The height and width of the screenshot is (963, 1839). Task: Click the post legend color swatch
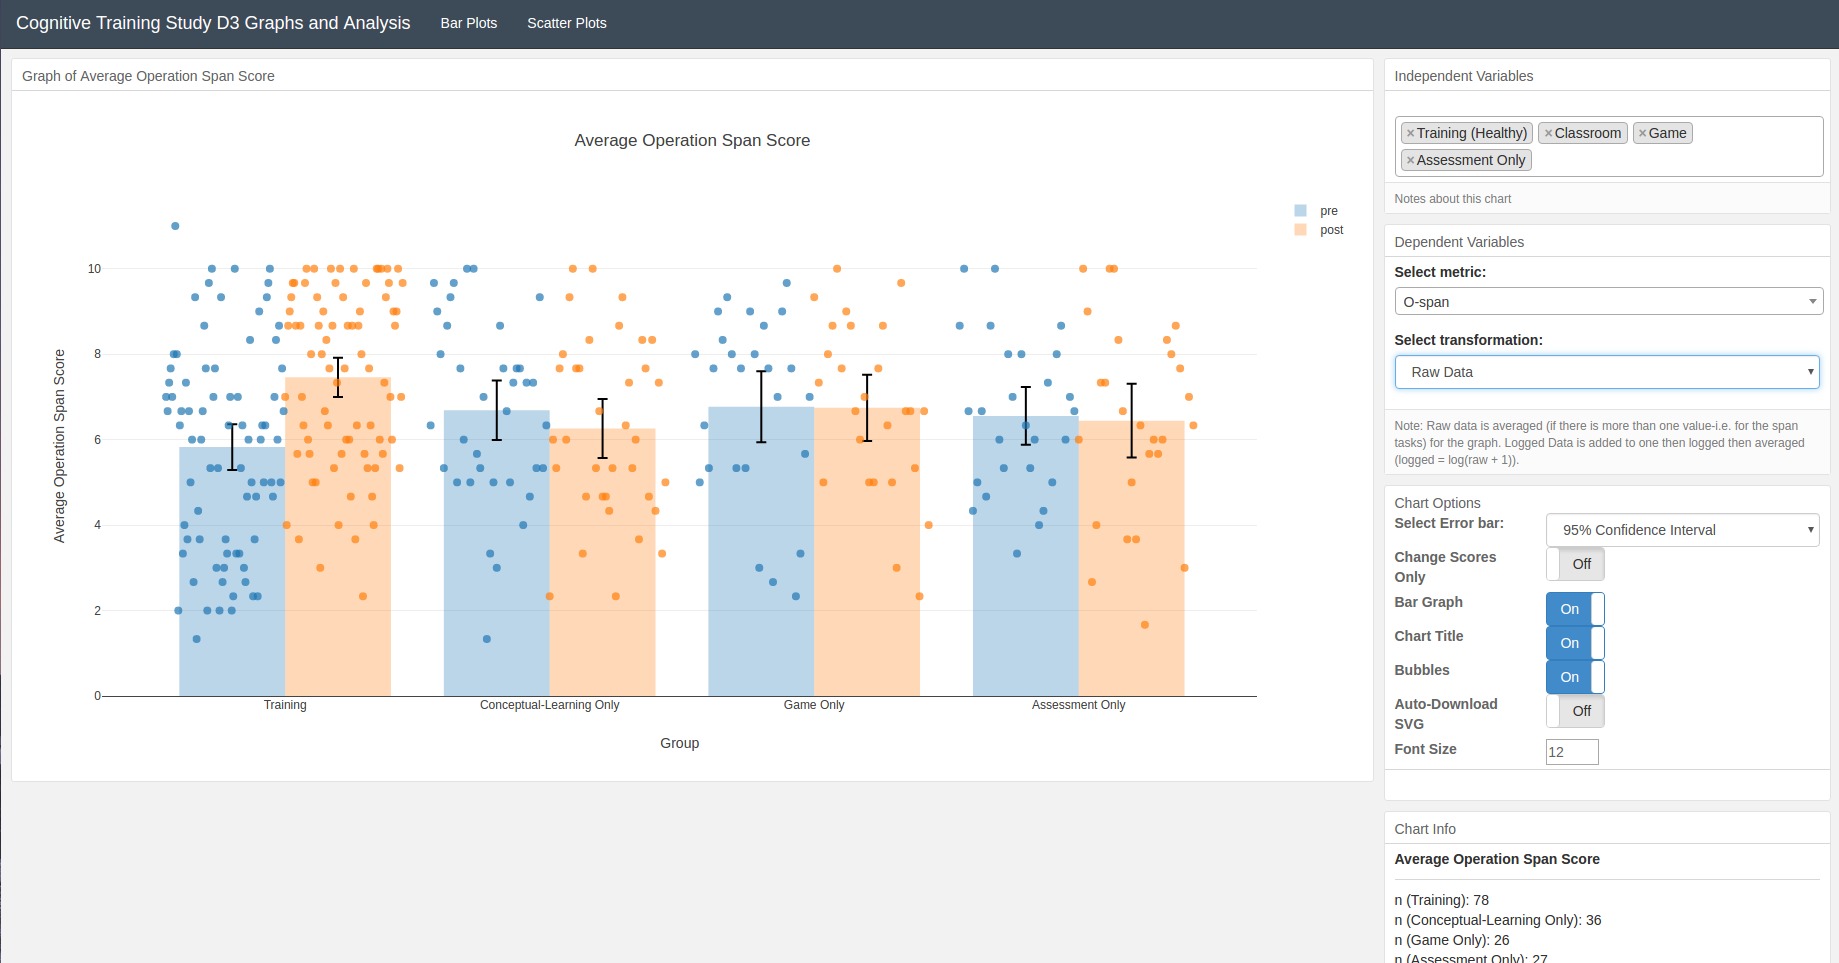pos(1300,230)
